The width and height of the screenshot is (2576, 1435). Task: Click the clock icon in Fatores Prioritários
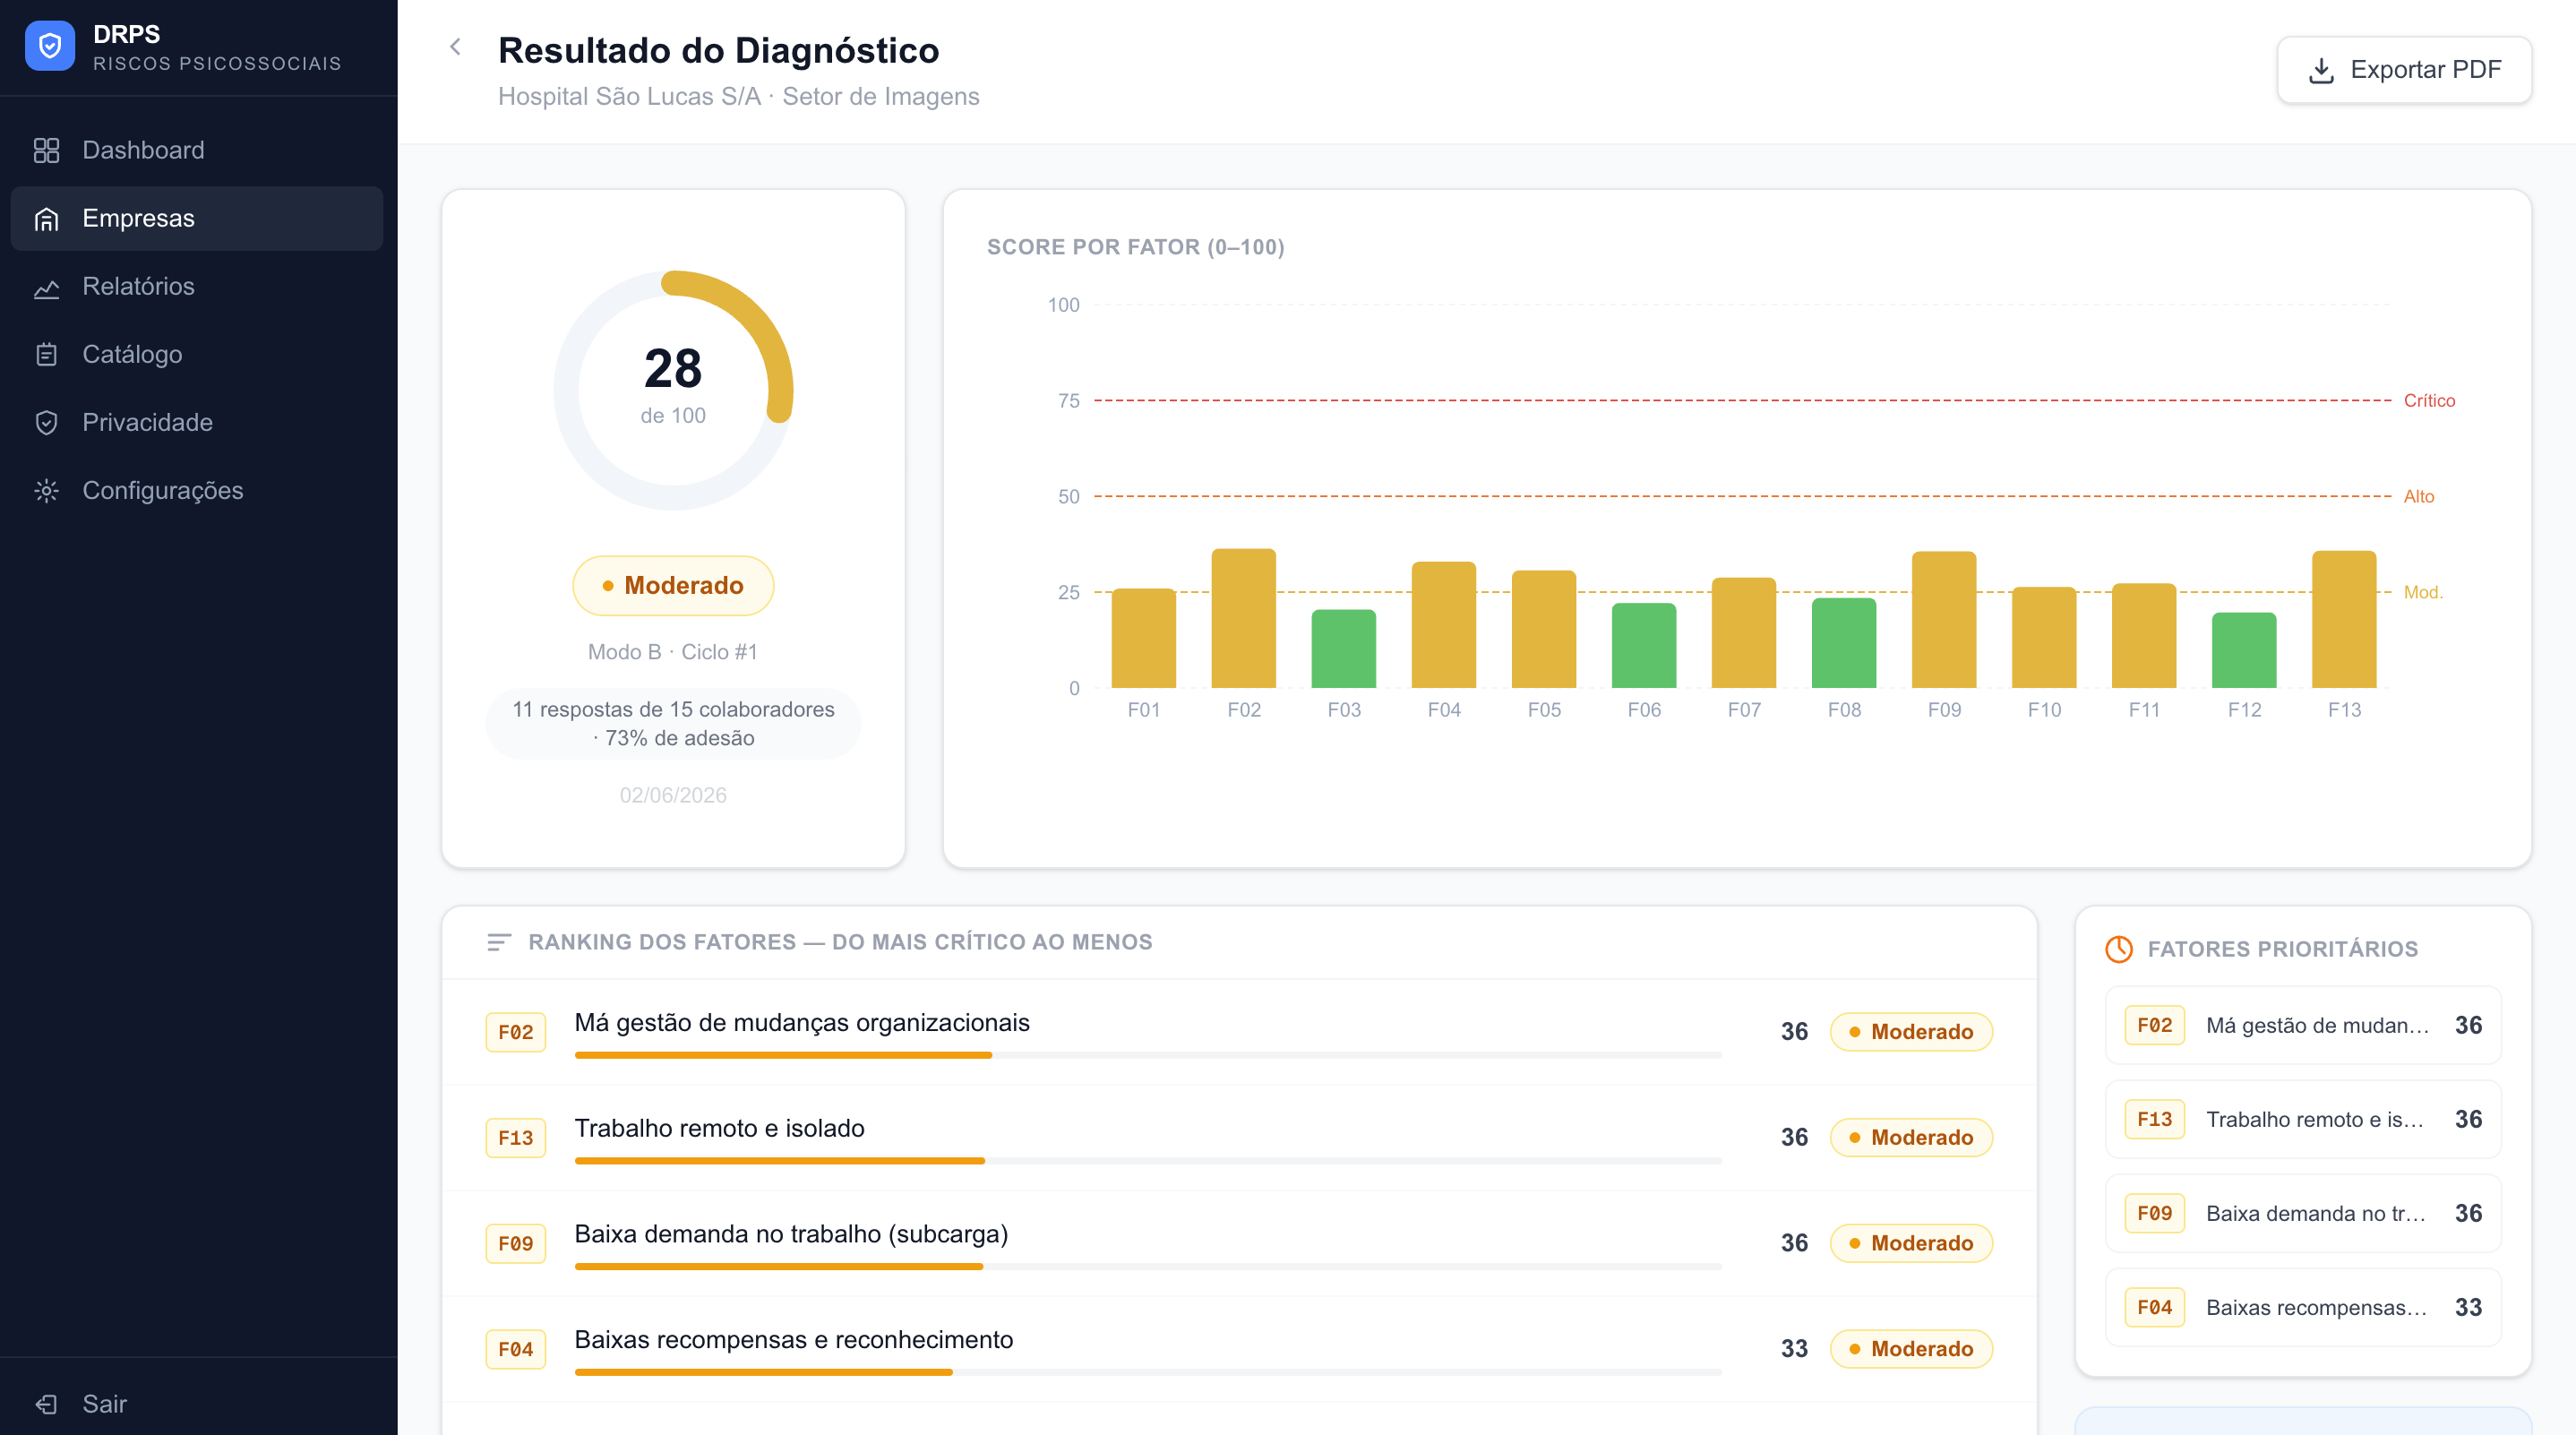(2119, 949)
